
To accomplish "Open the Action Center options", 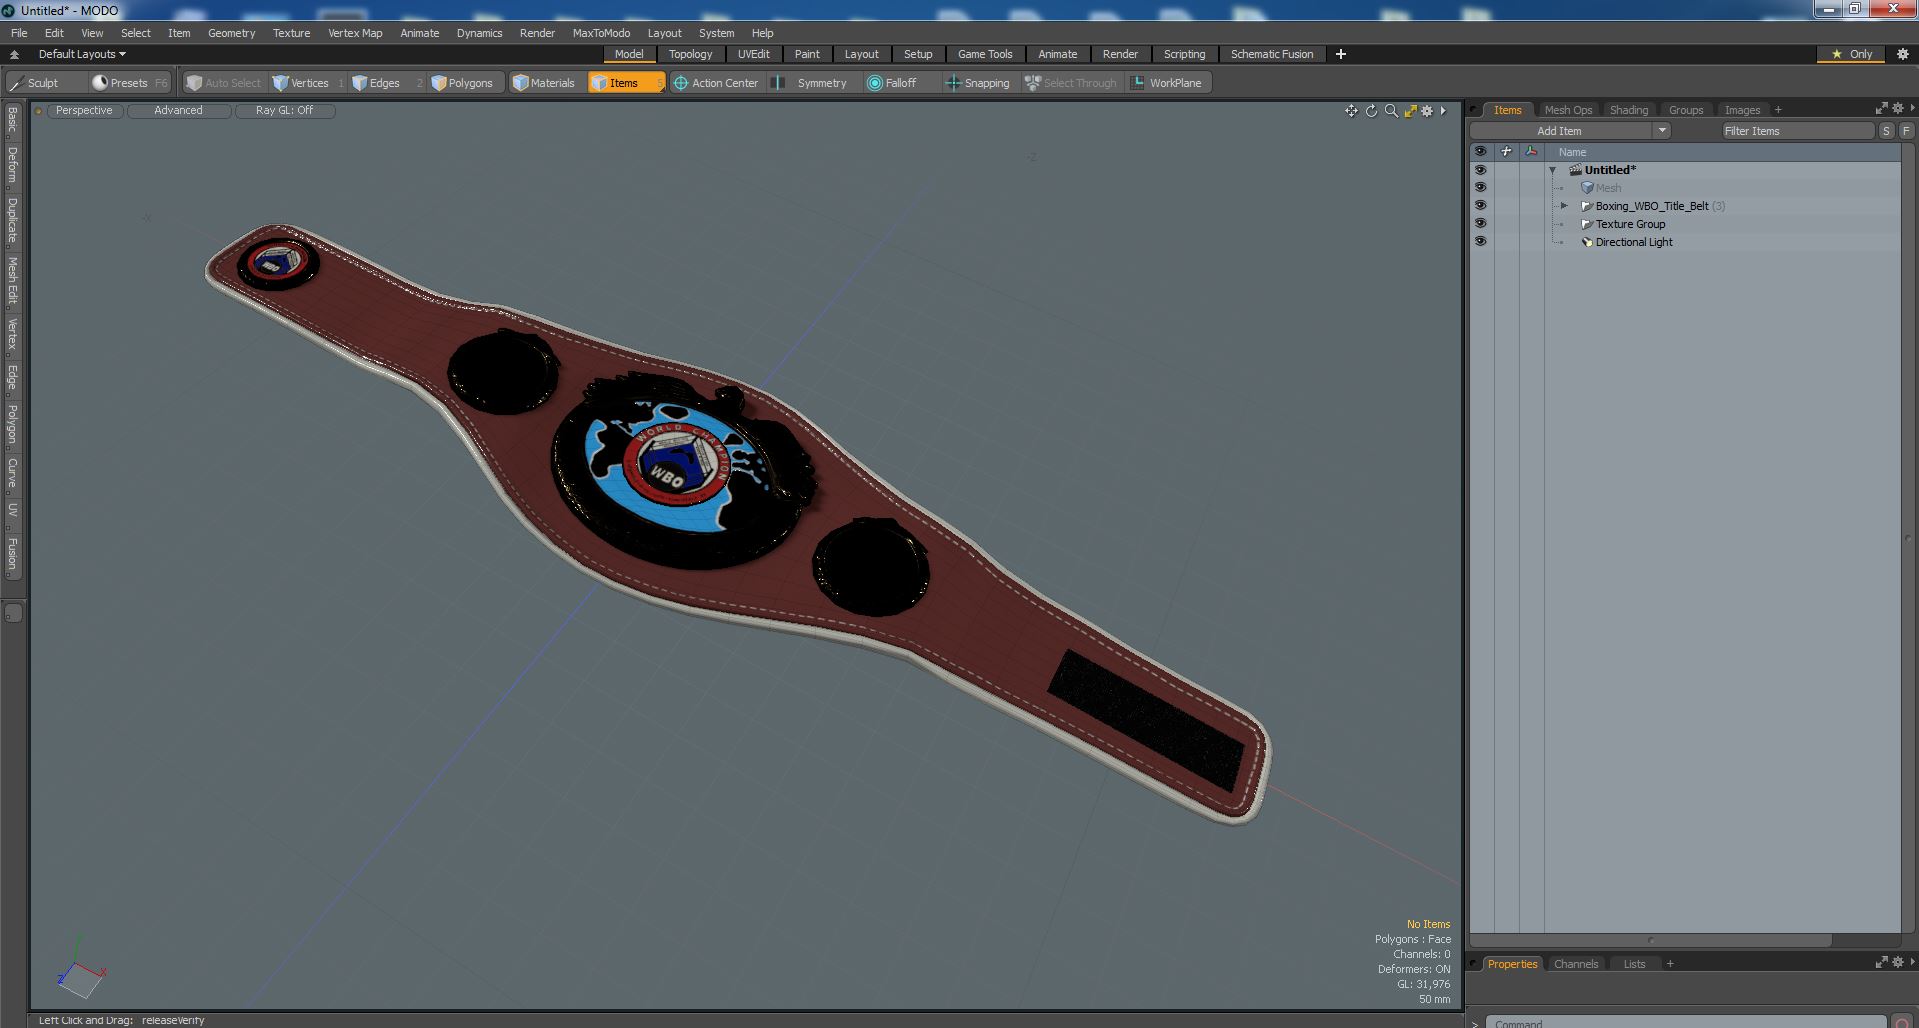I will (x=717, y=83).
